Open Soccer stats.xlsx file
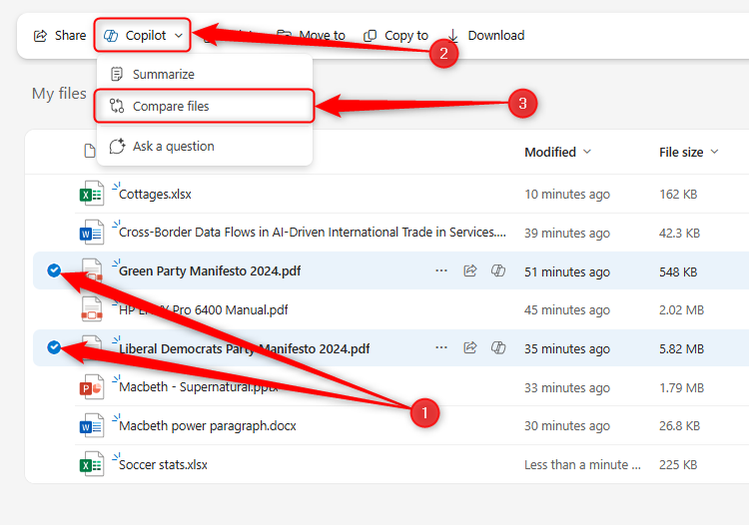This screenshot has height=525, width=749. click(x=163, y=465)
